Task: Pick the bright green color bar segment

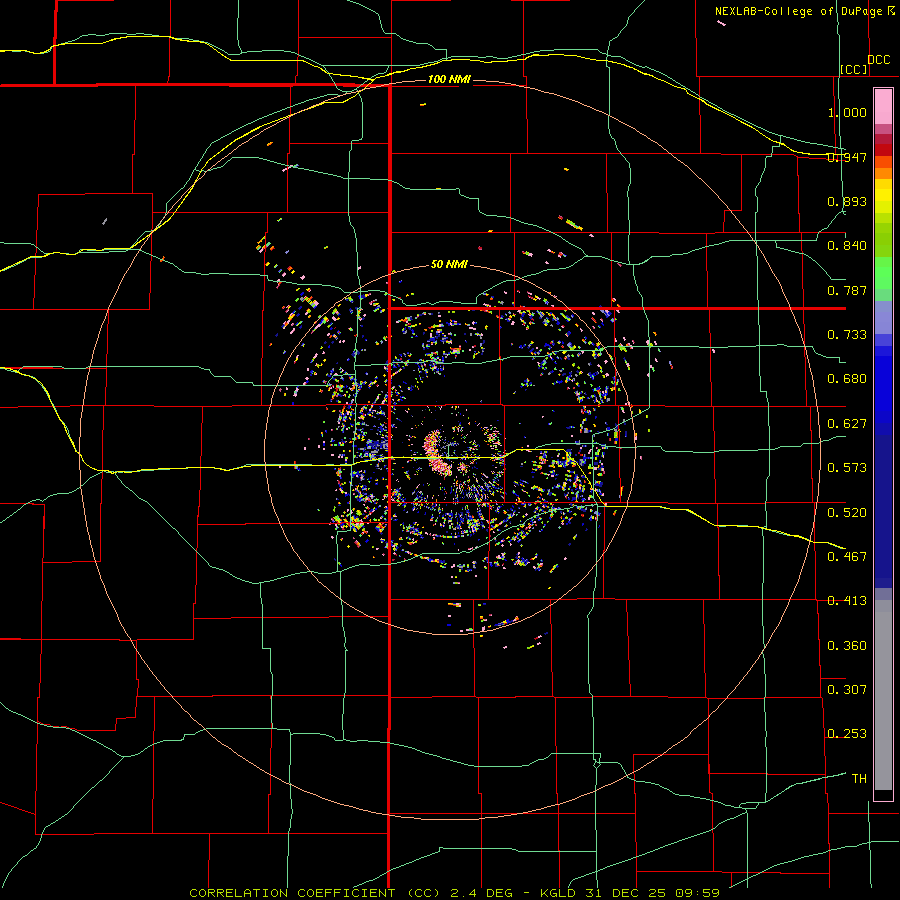Action: [883, 273]
